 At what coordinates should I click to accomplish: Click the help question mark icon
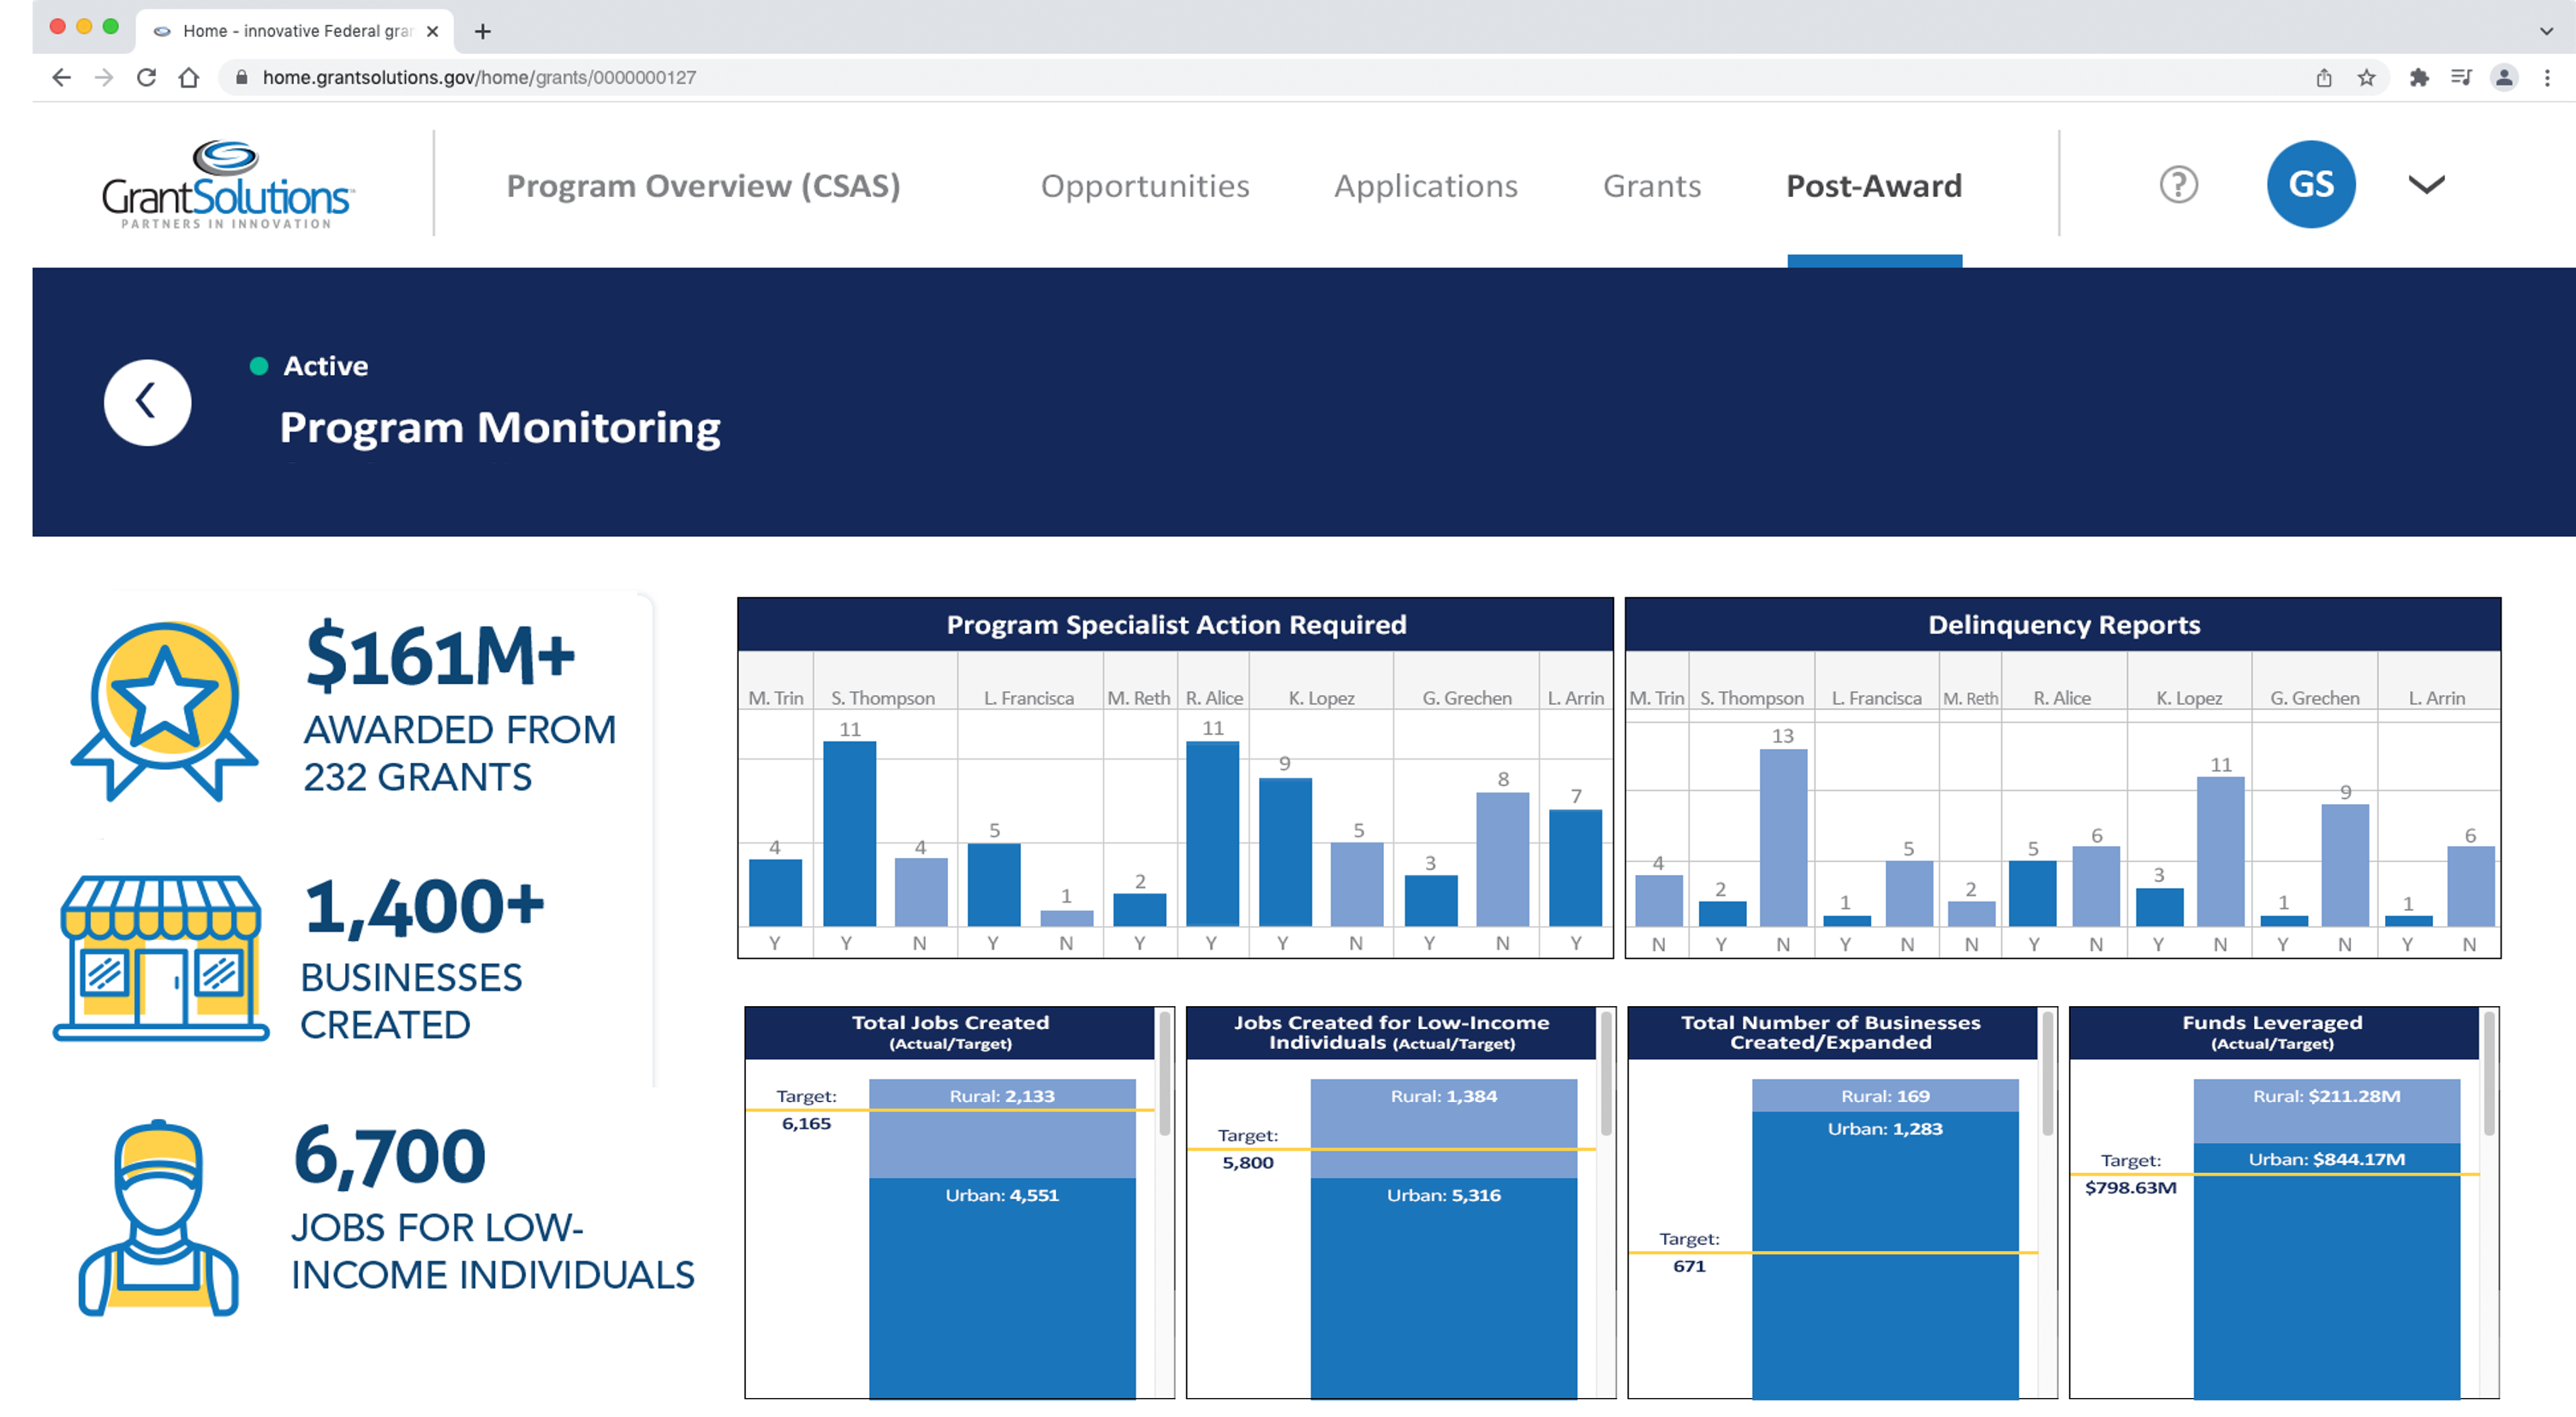point(2177,184)
